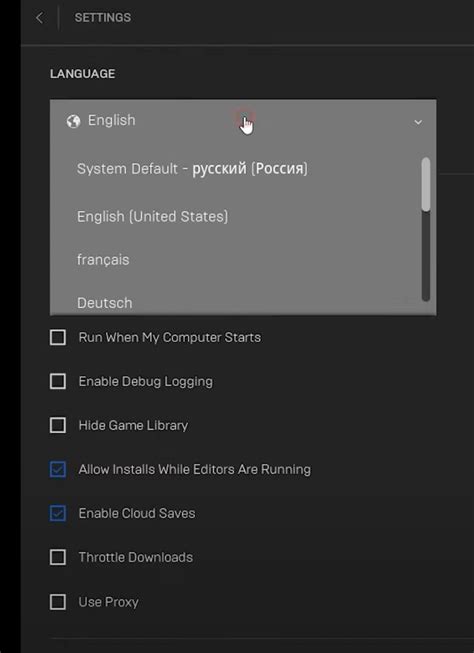The width and height of the screenshot is (474, 653).
Task: Click the English language dropdown header
Action: click(243, 121)
